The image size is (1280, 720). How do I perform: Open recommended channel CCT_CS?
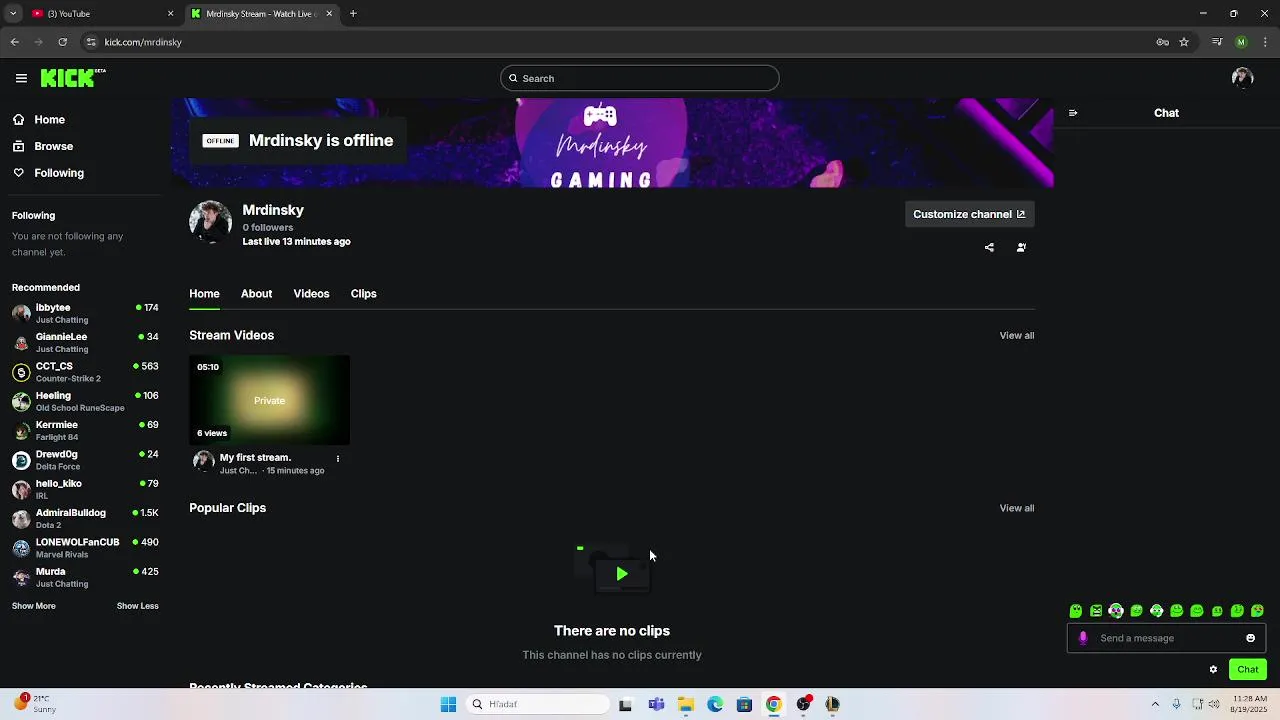85,372
